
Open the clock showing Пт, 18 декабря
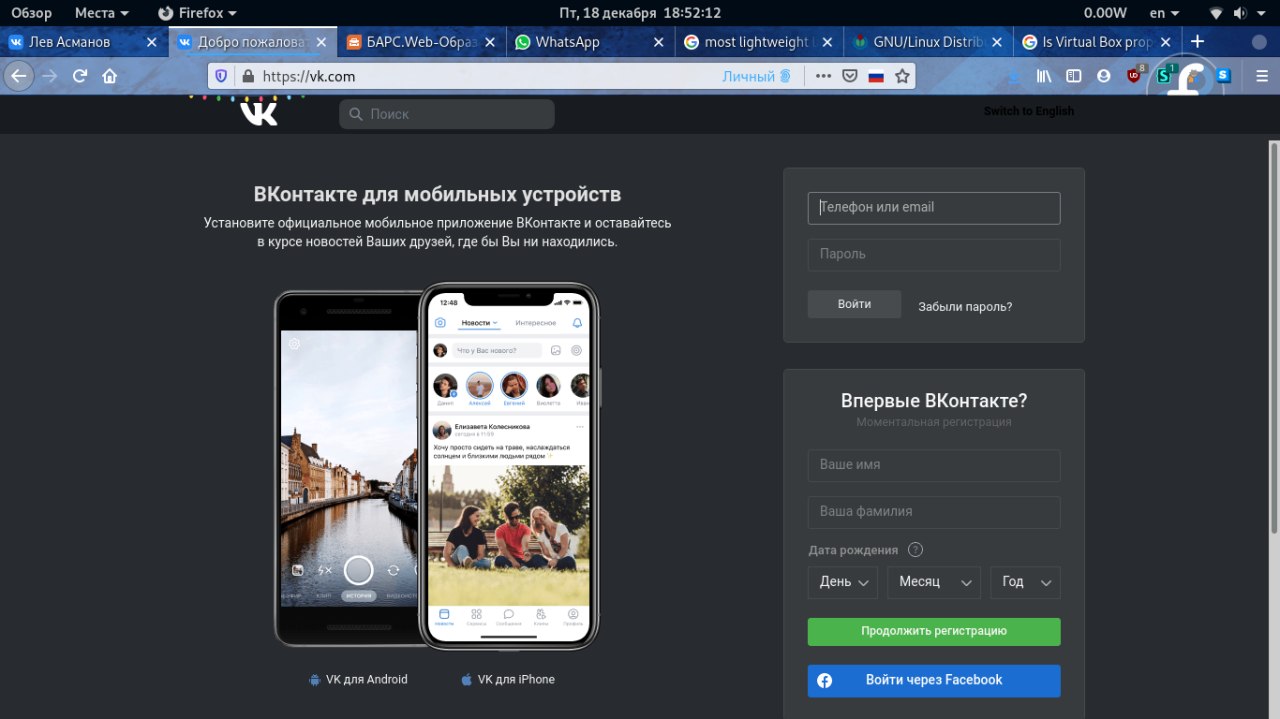pyautogui.click(x=640, y=13)
